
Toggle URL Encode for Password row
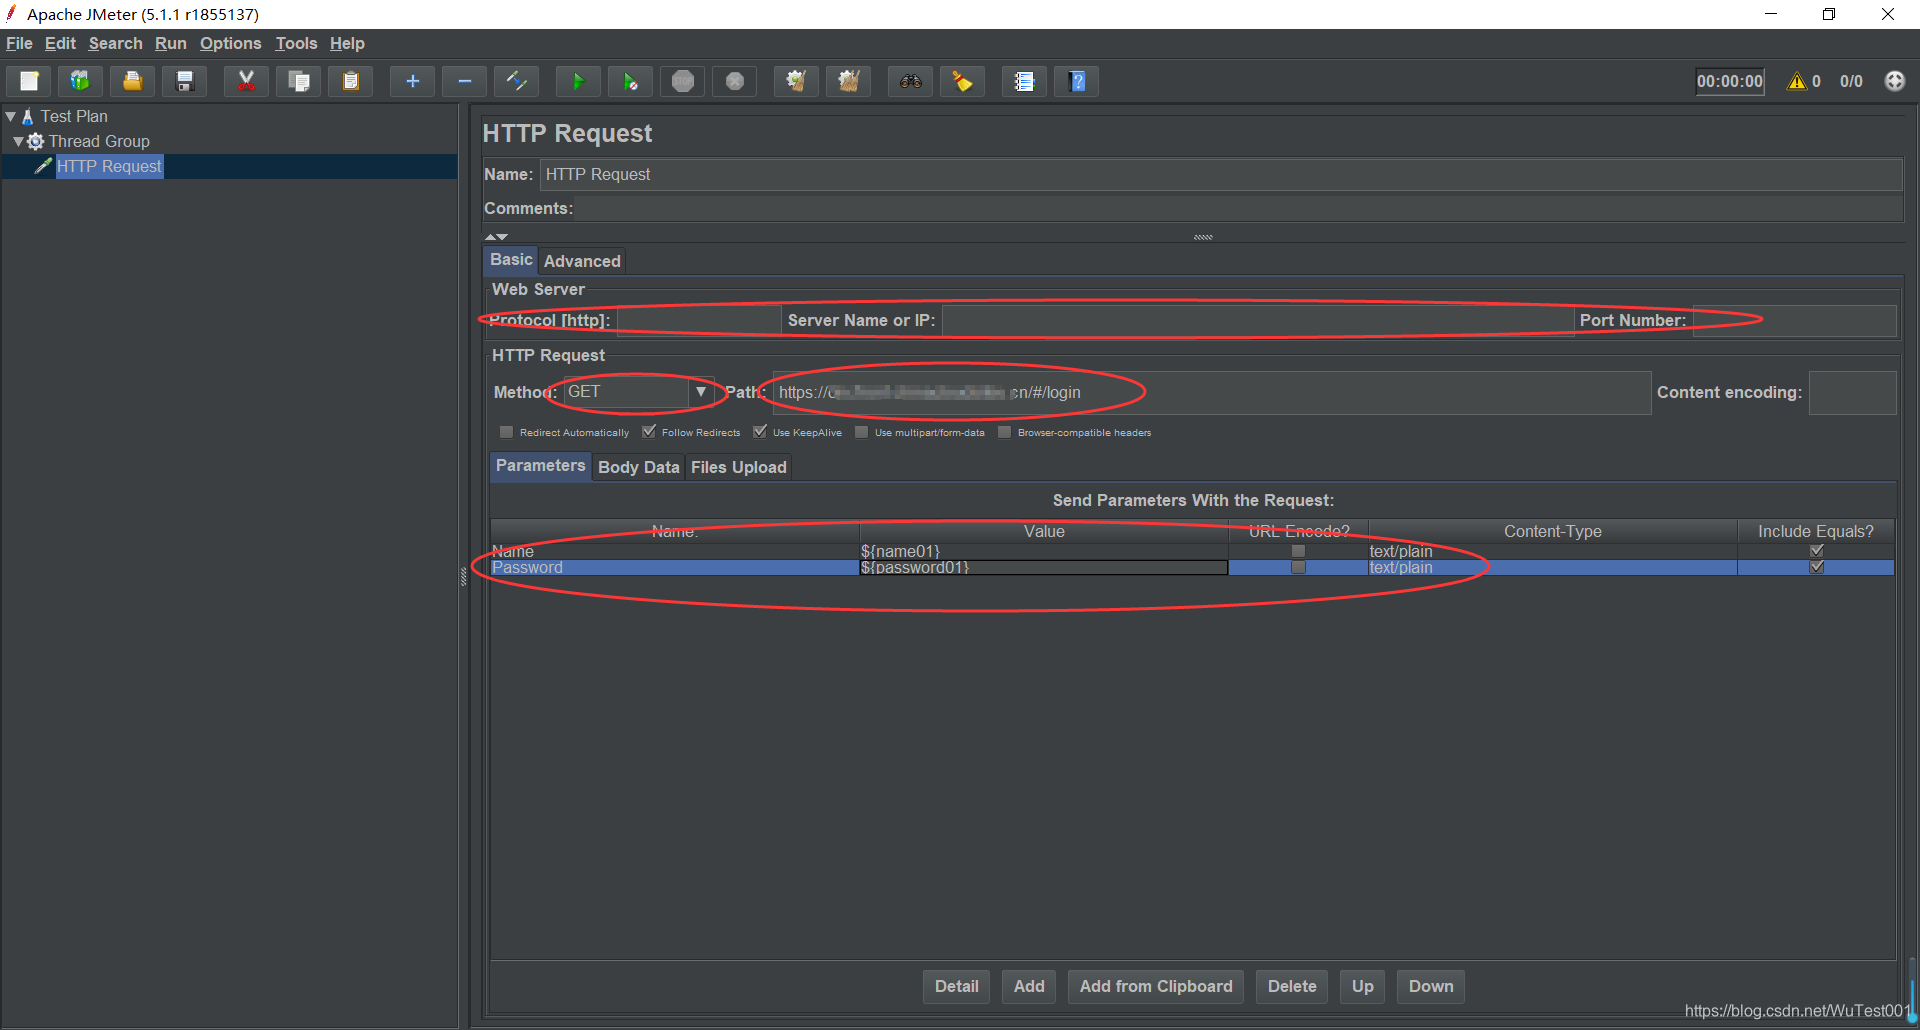tap(1298, 567)
